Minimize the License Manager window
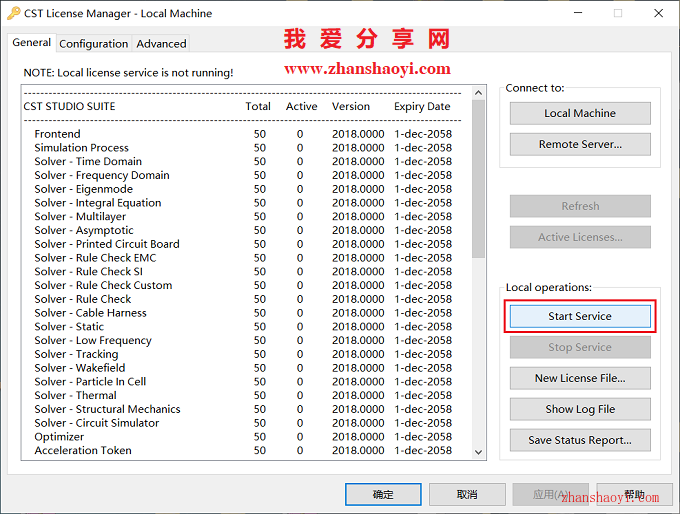The width and height of the screenshot is (680, 514). [578, 13]
